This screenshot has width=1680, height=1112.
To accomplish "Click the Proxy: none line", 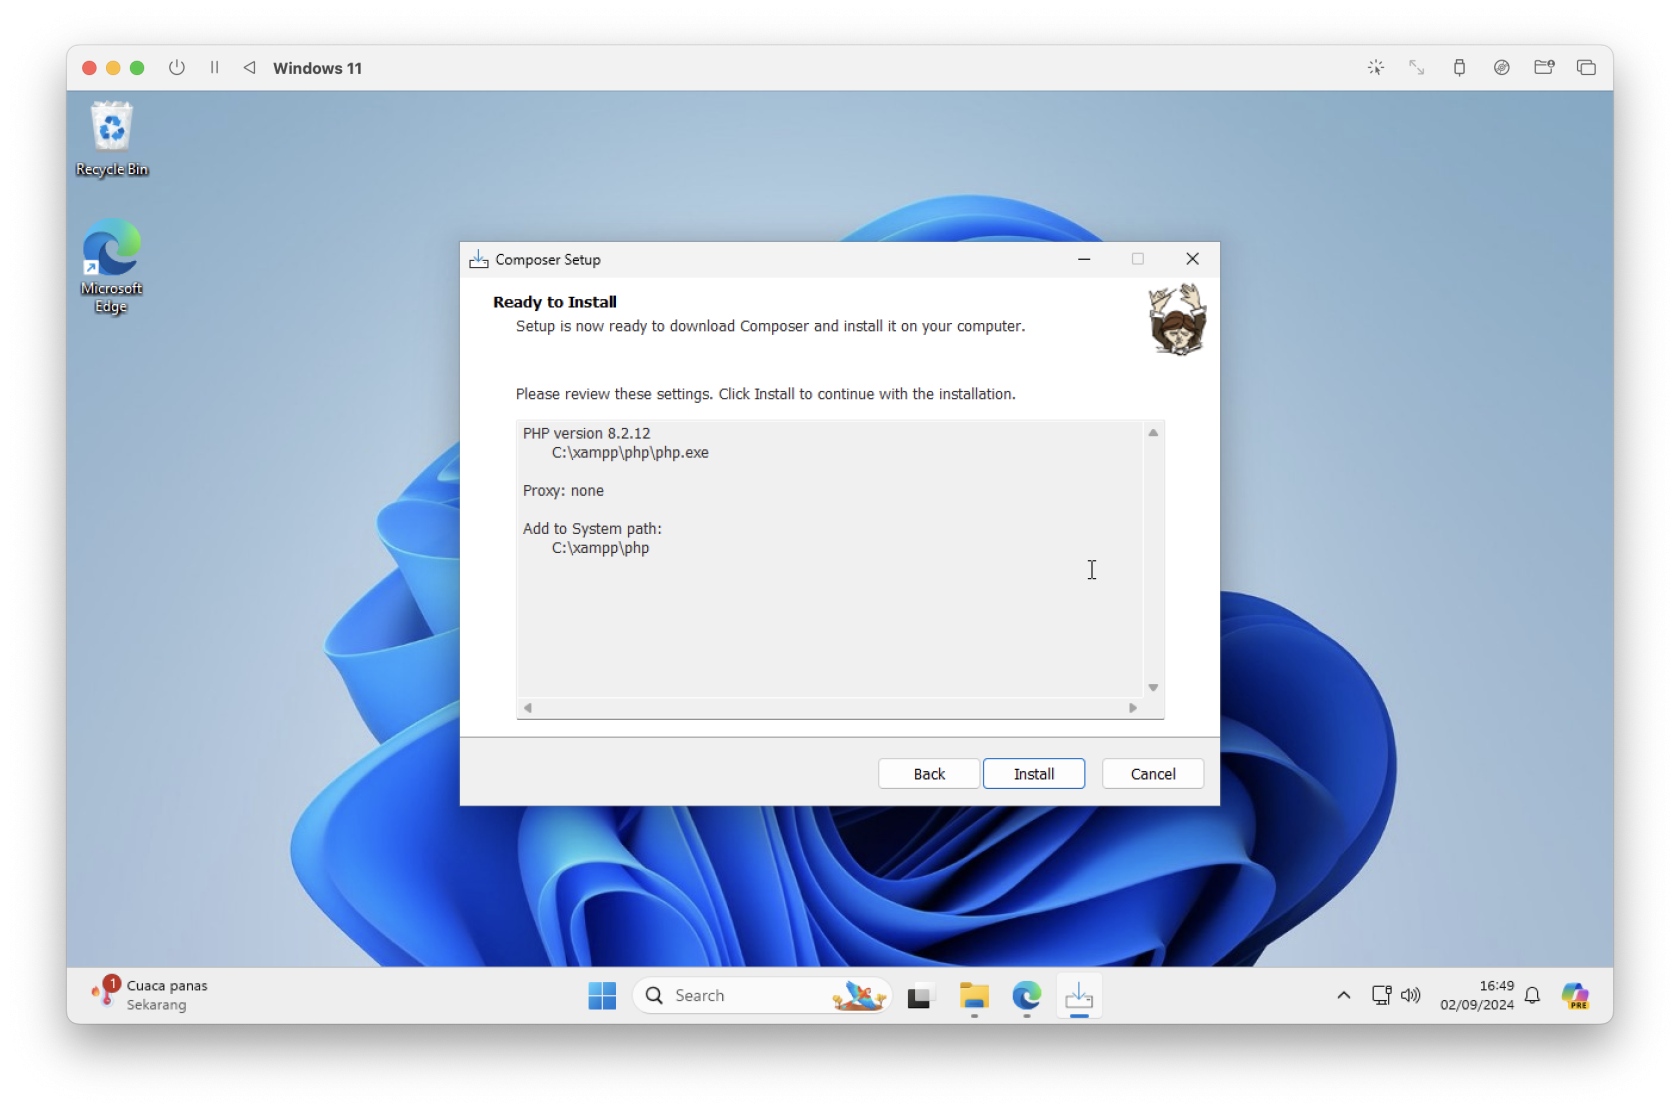I will pyautogui.click(x=563, y=491).
